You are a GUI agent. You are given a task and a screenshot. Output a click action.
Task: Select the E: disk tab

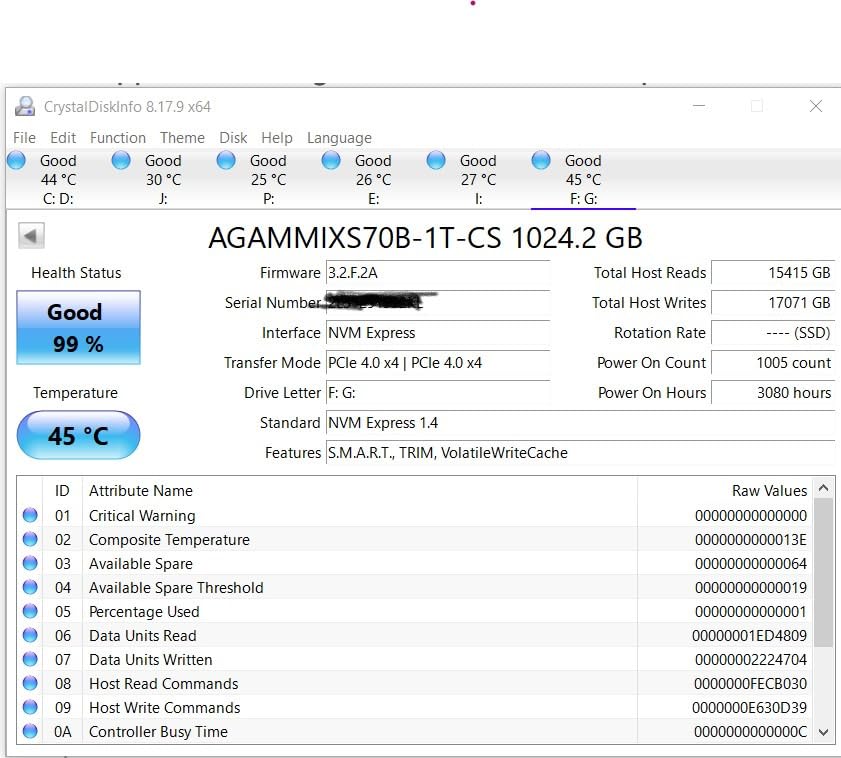[373, 180]
